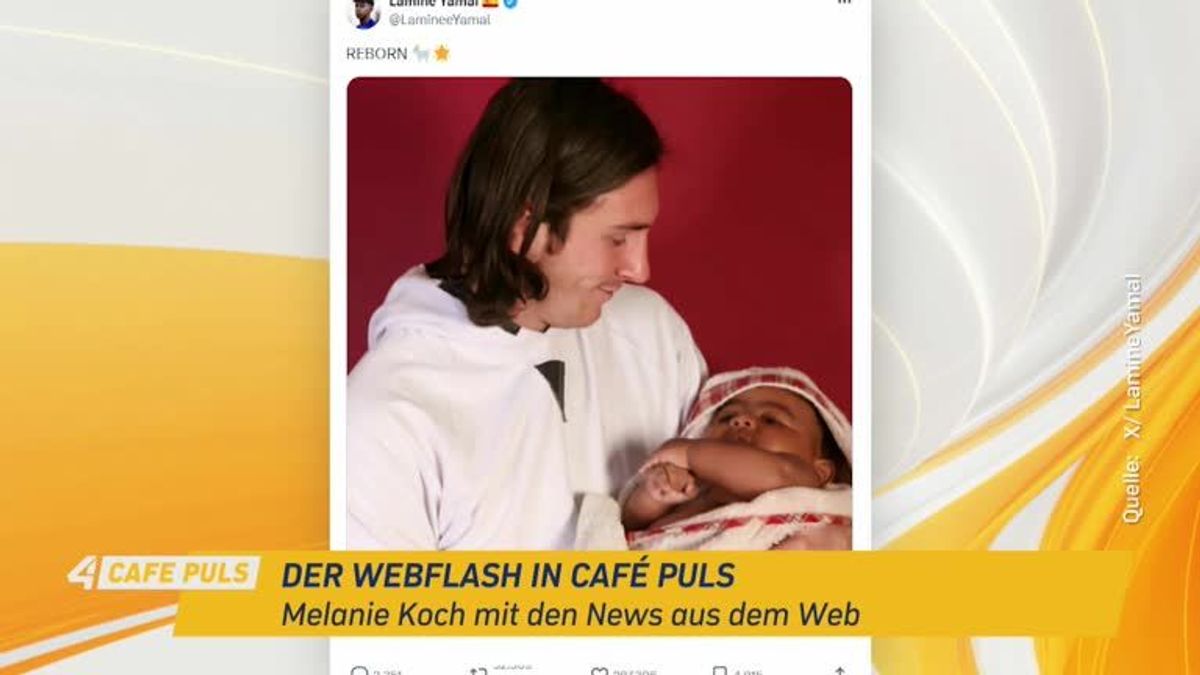Click the Spanish flag emoji beside the name

tap(490, 4)
